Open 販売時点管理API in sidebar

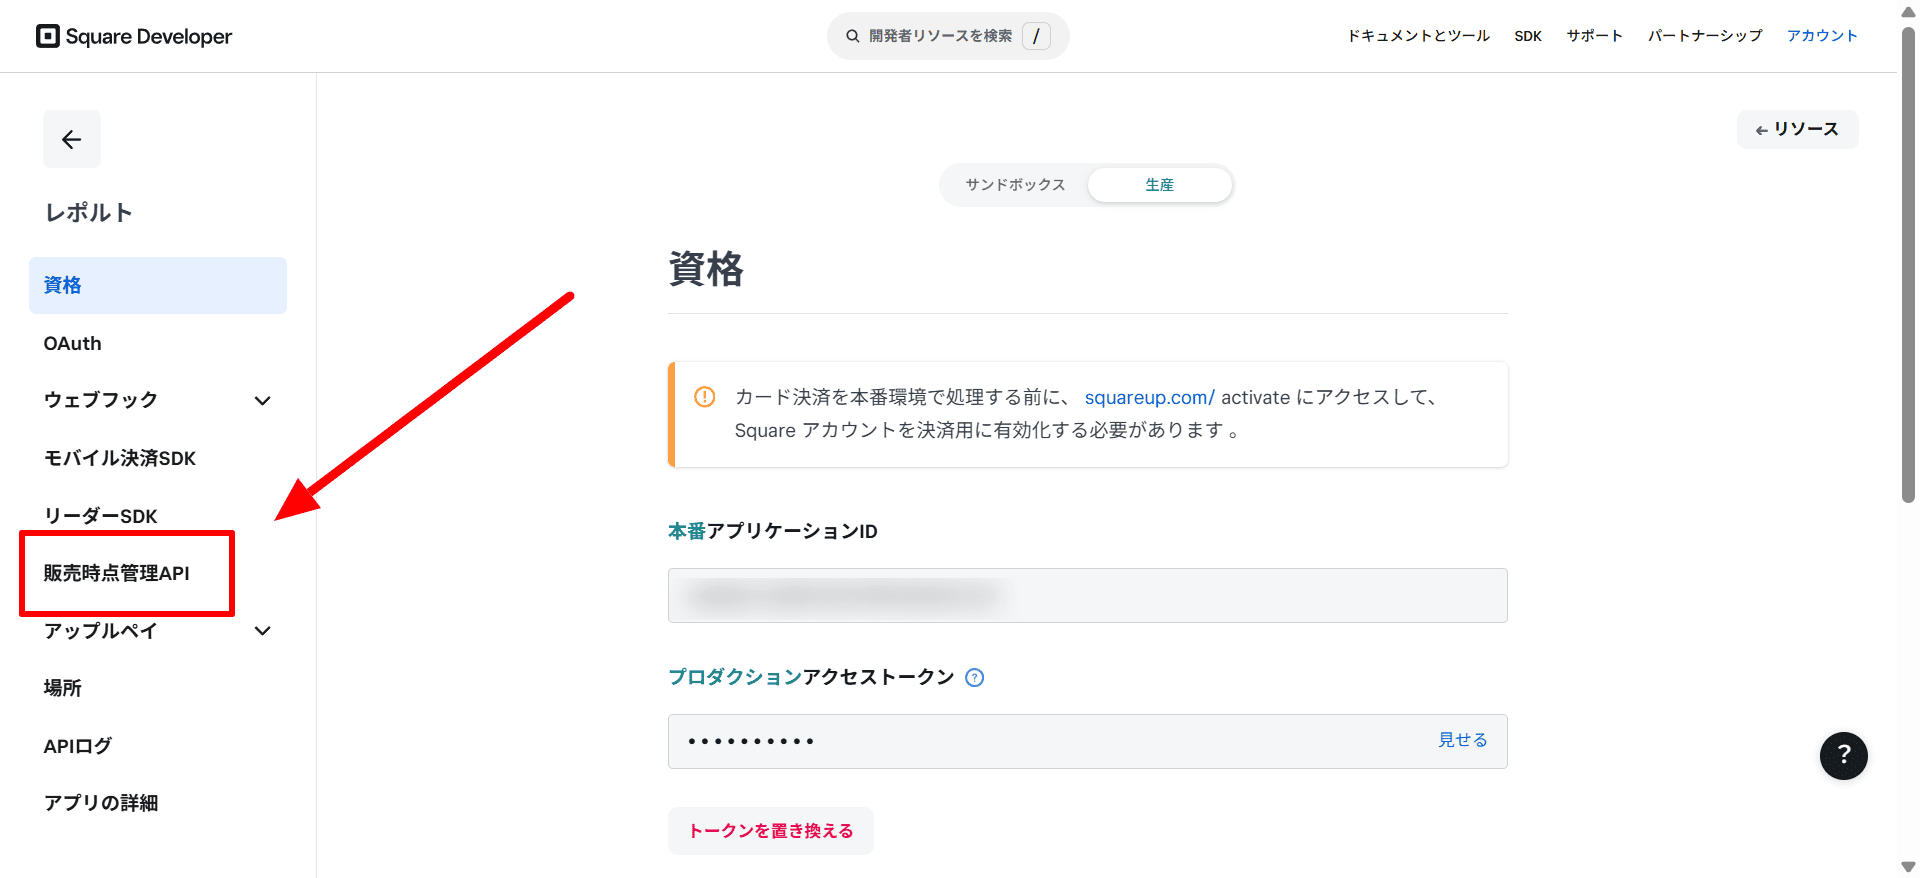[117, 573]
